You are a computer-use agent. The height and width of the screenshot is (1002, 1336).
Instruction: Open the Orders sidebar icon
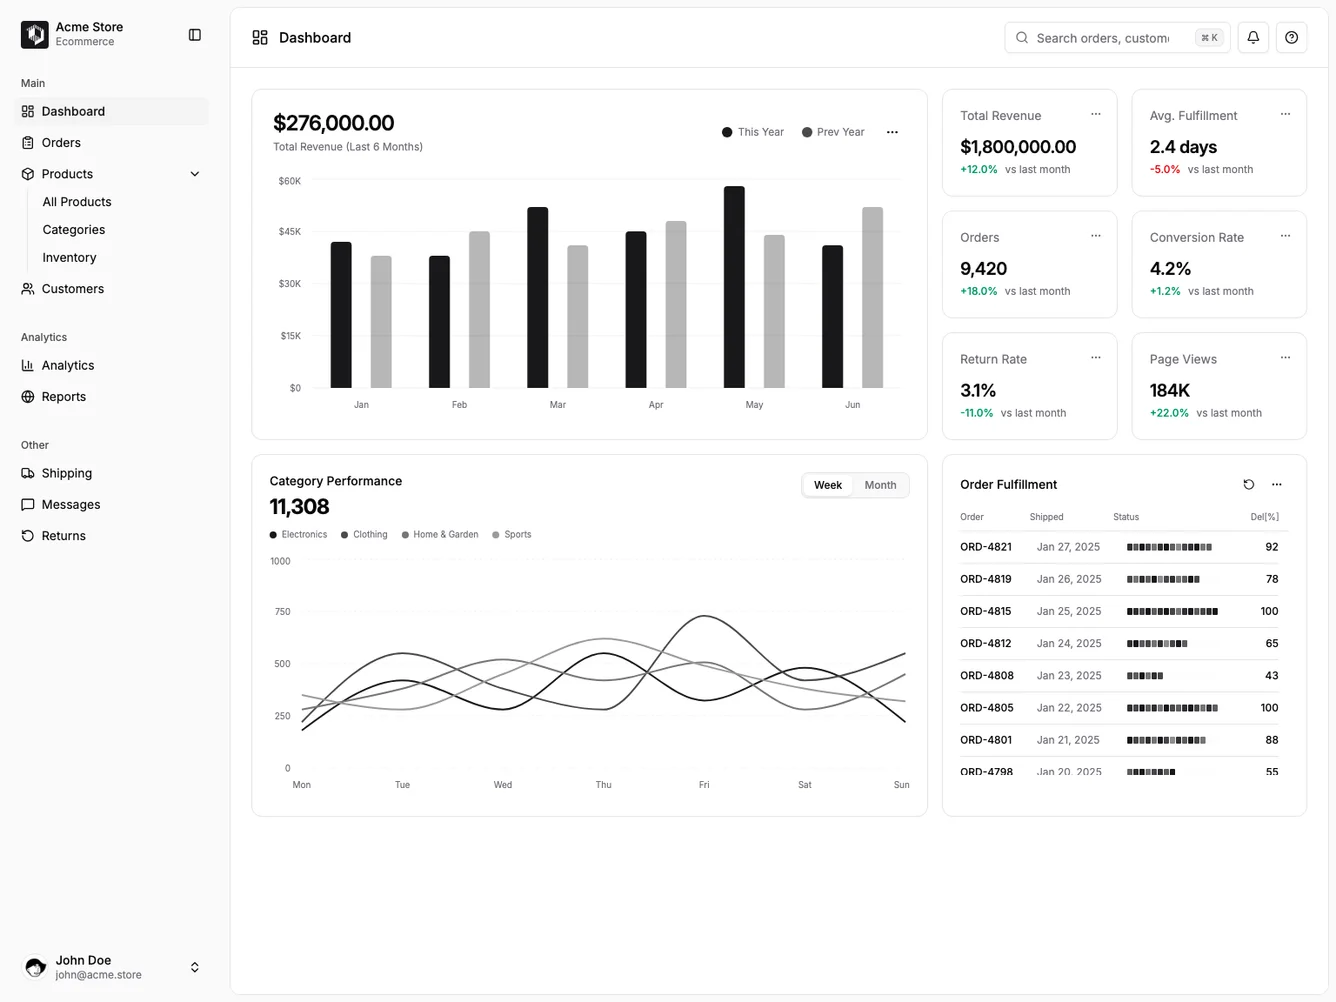tap(28, 142)
